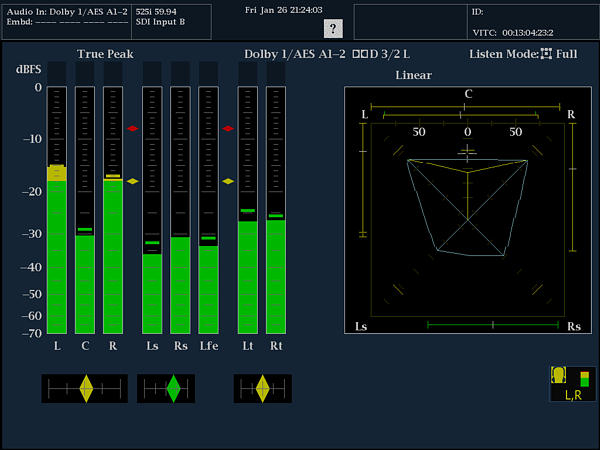Click the green diamond on the middle correlation meter
The height and width of the screenshot is (450, 600).
tap(174, 388)
